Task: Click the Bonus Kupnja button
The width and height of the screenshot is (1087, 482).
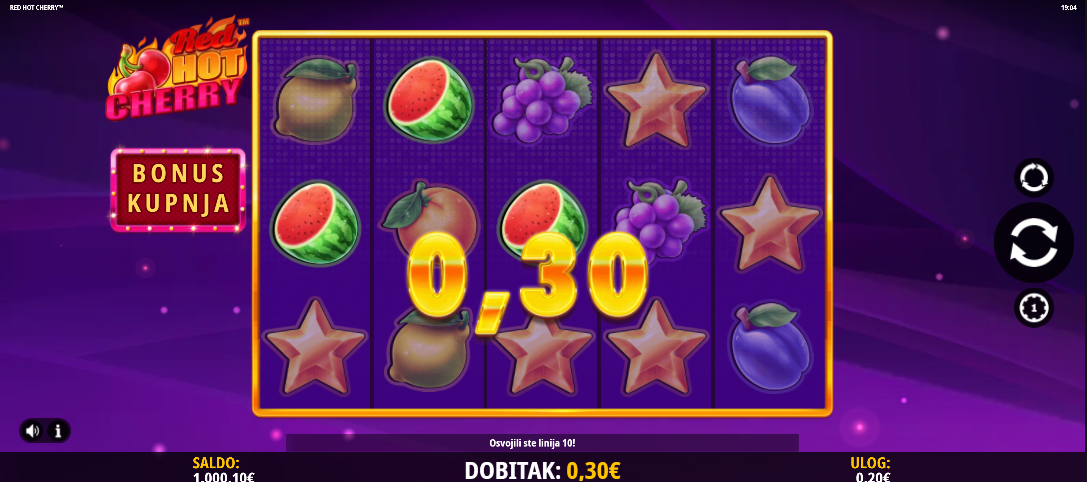Action: [x=178, y=189]
